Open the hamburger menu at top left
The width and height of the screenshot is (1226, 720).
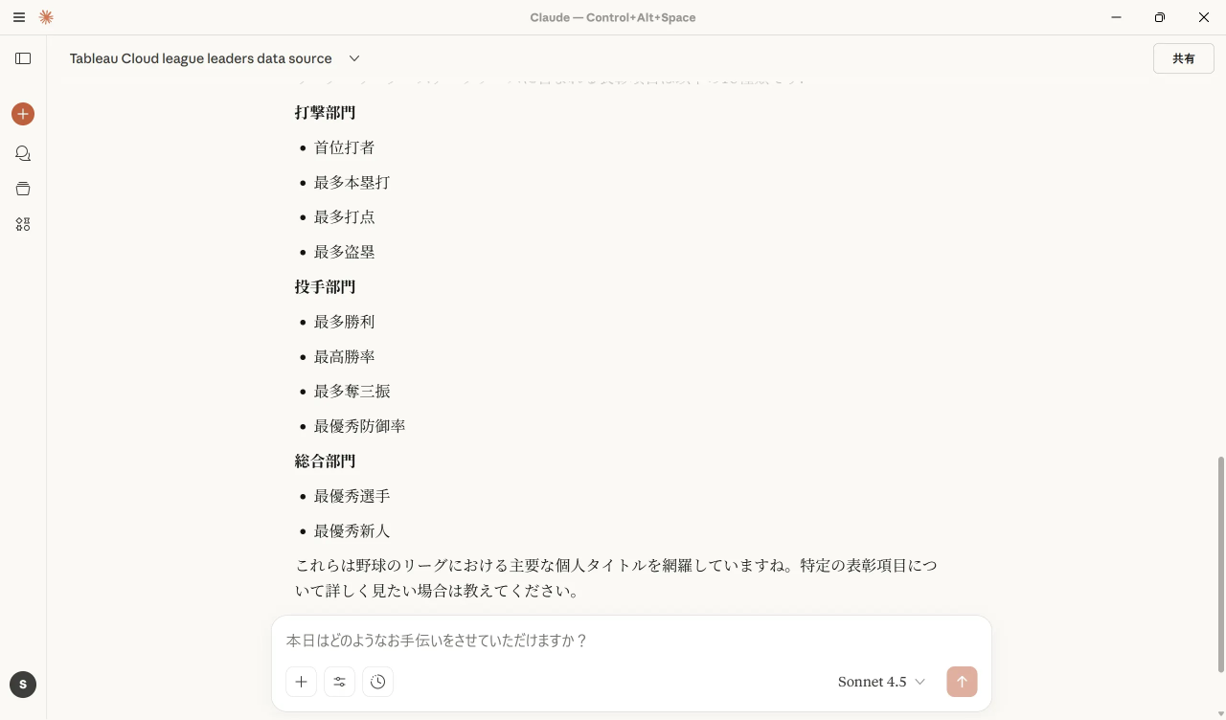click(x=17, y=17)
